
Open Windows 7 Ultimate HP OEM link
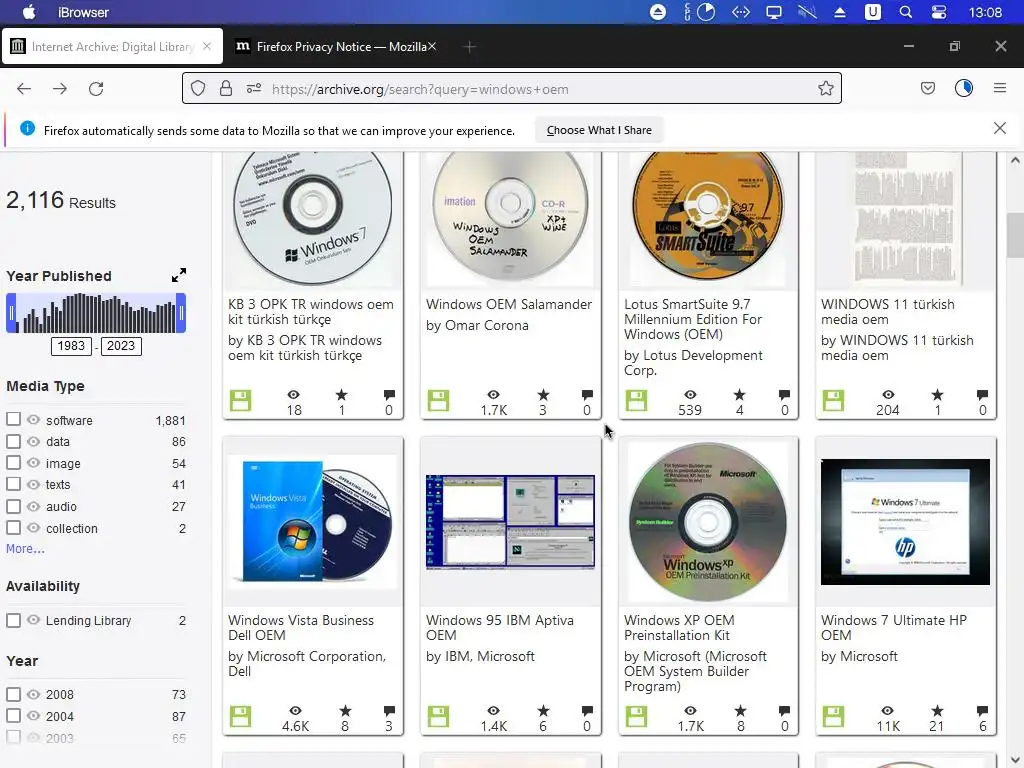point(893,628)
